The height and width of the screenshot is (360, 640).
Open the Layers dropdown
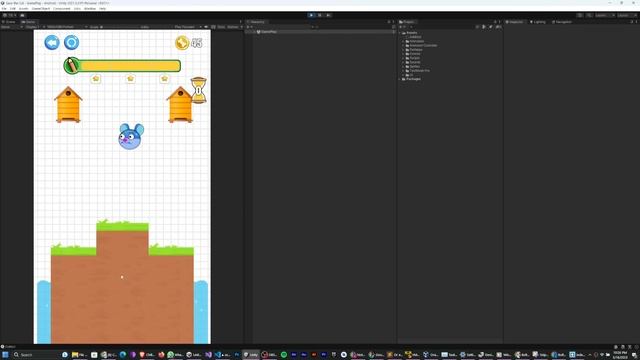(604, 15)
